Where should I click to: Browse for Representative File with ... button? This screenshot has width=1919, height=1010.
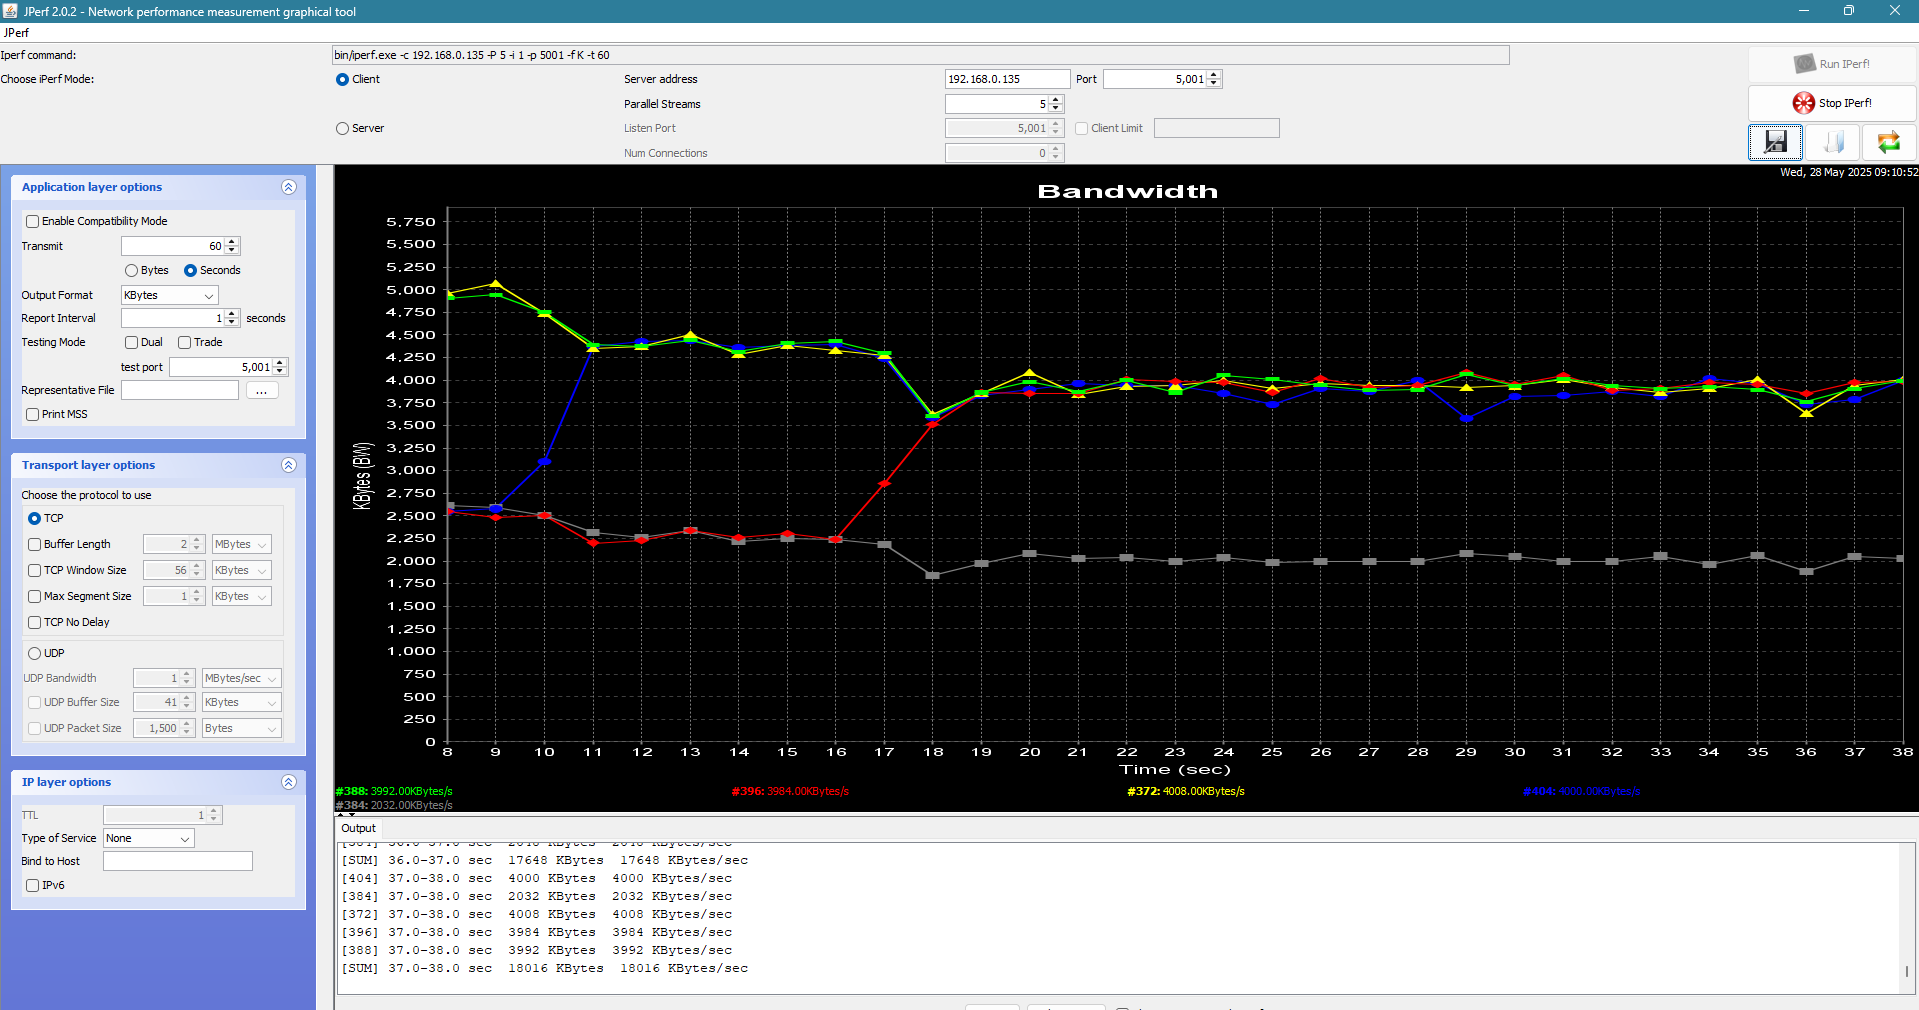coord(262,390)
